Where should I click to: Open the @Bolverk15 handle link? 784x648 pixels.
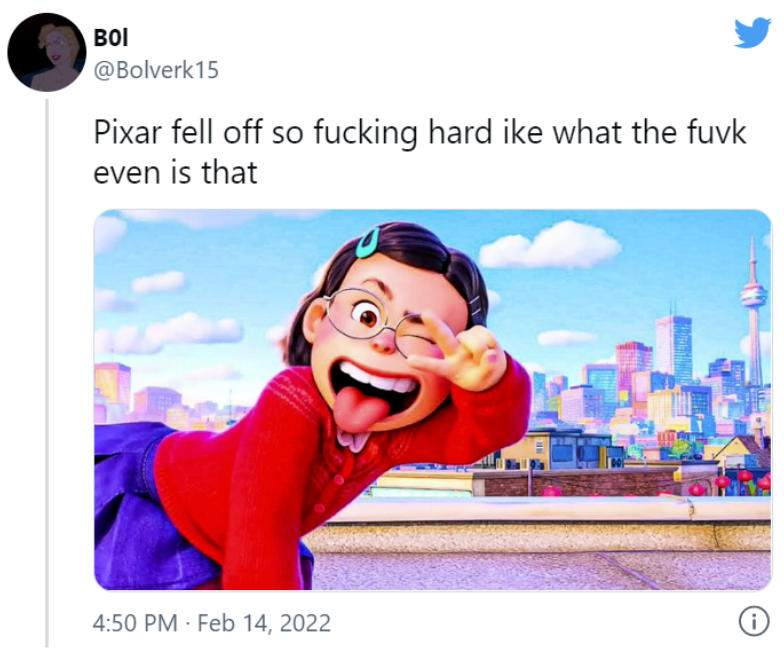(x=156, y=70)
